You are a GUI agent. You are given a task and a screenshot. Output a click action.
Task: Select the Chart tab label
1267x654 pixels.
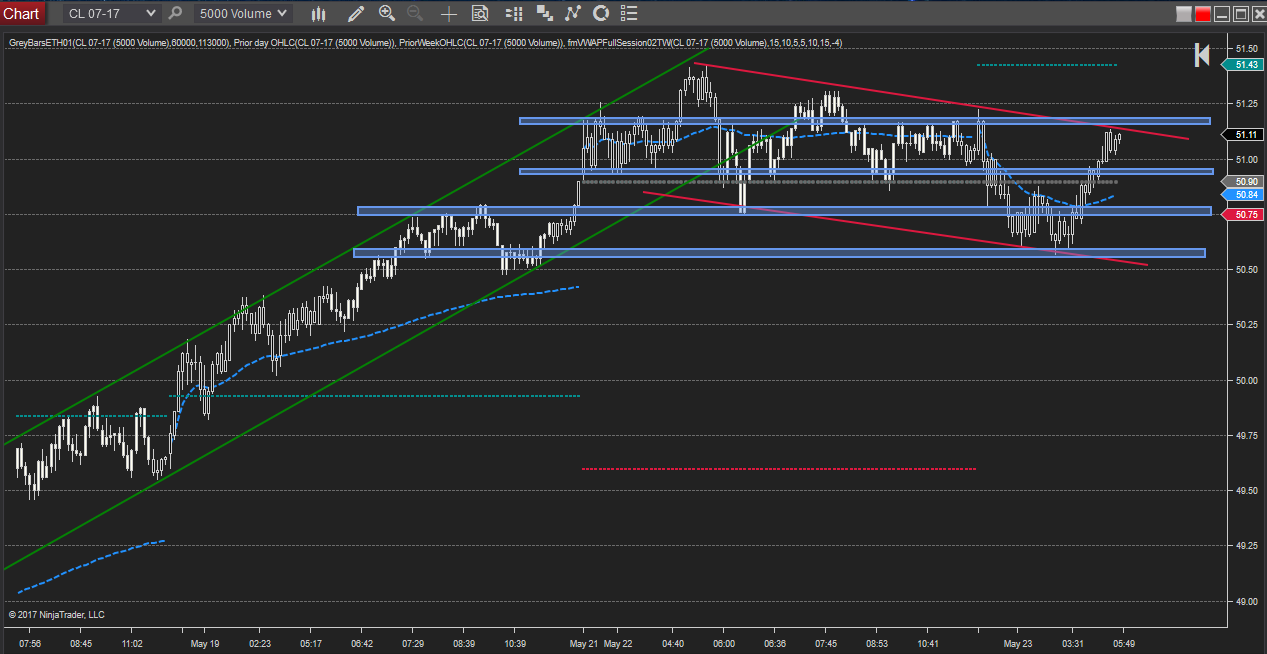click(x=22, y=14)
